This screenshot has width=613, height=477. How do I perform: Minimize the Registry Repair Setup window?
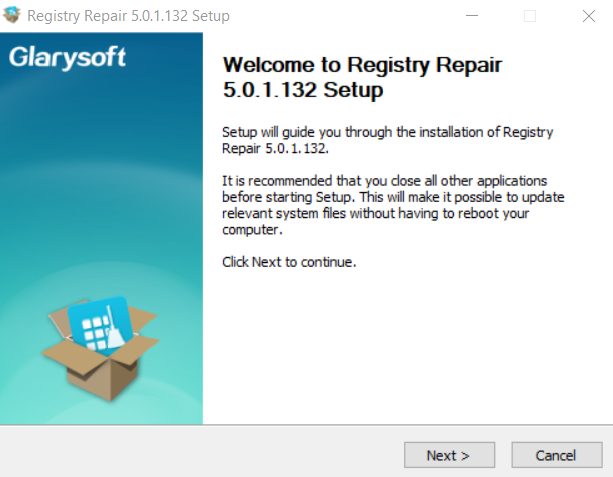point(472,16)
